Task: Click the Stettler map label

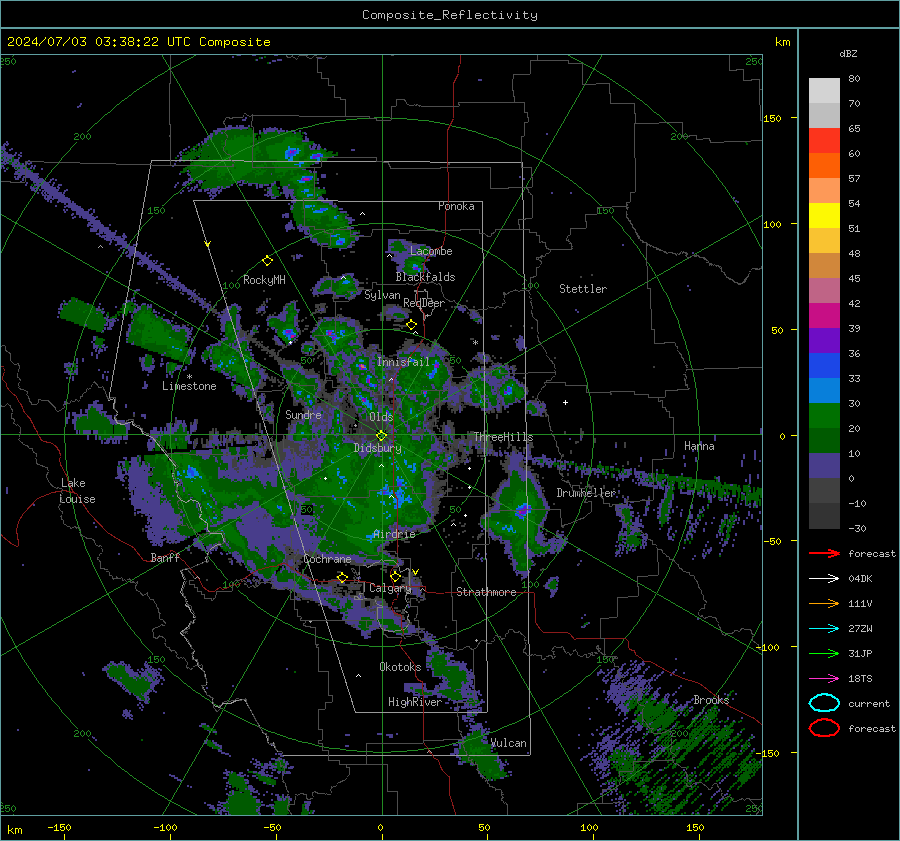Action: click(583, 289)
